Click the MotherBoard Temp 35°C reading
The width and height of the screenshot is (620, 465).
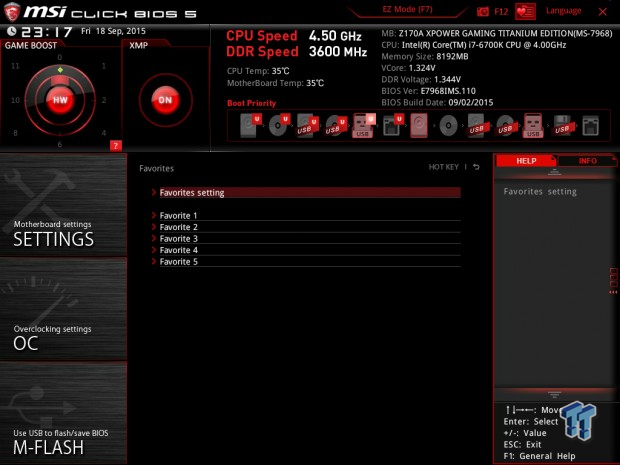click(x=275, y=83)
